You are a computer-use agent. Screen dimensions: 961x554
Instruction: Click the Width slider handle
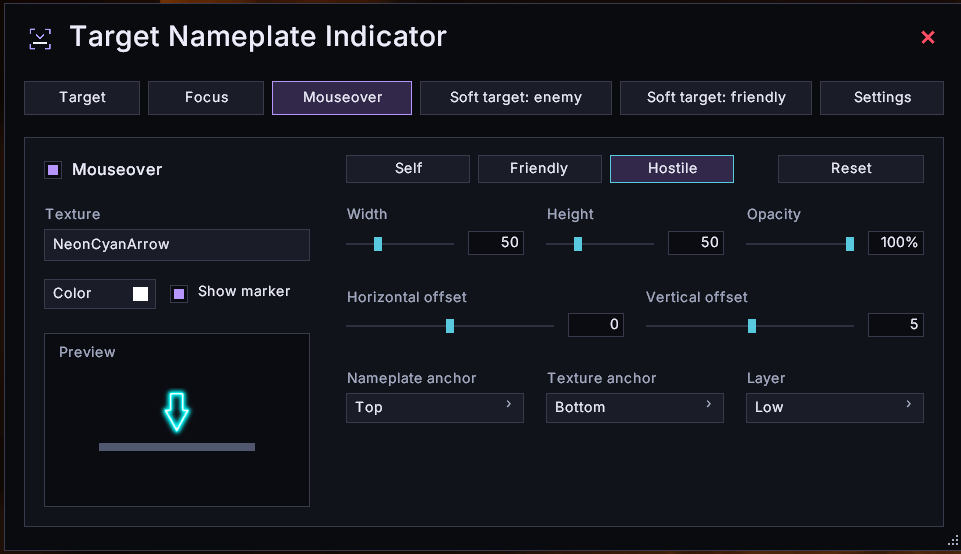pyautogui.click(x=378, y=244)
